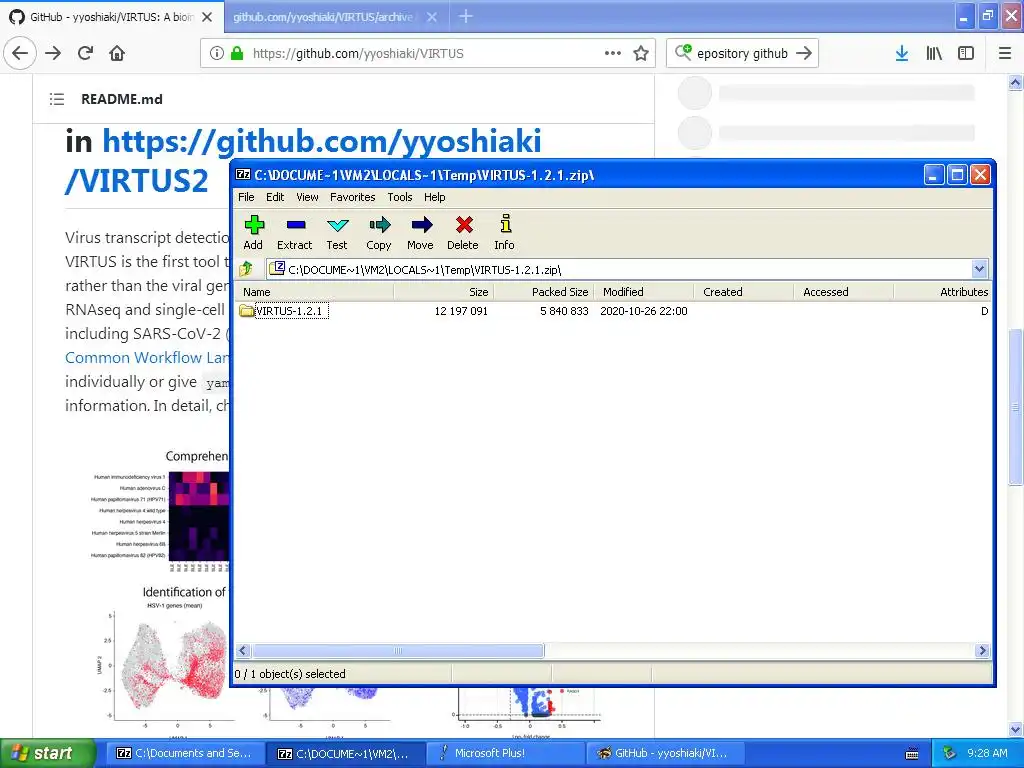Close the GitHub VIRTUS tab
This screenshot has height=768, width=1024.
(x=207, y=17)
